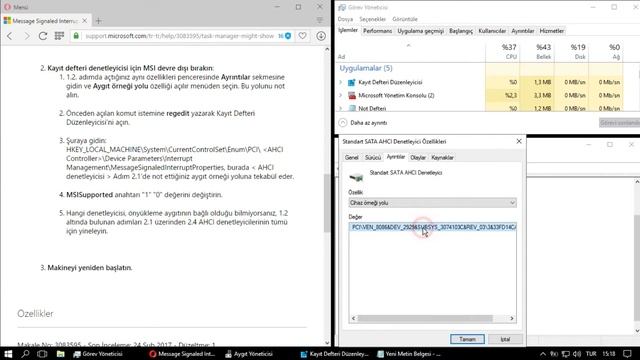Open the Windows Start menu

click(x=8, y=354)
